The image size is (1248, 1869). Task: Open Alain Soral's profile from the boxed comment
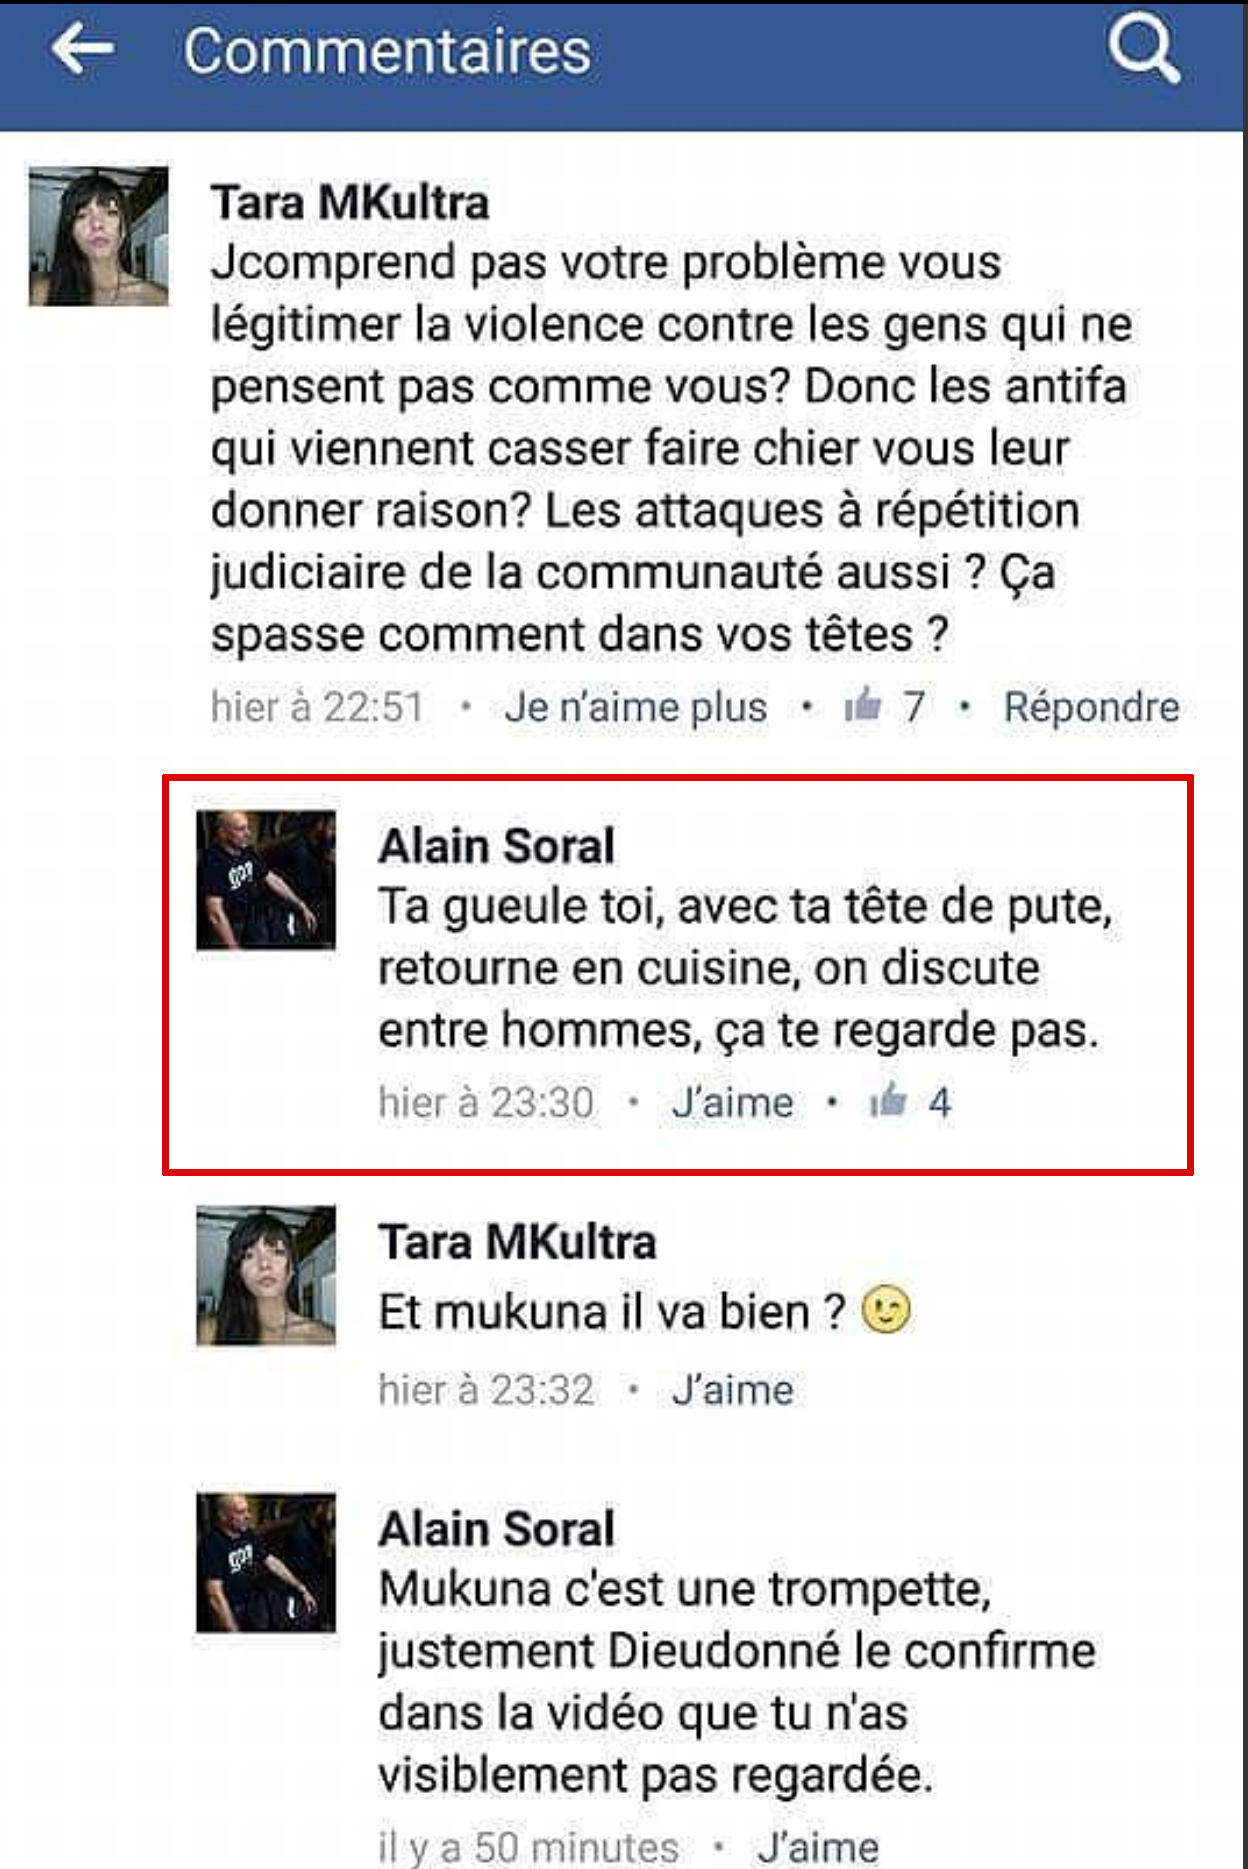tap(497, 846)
